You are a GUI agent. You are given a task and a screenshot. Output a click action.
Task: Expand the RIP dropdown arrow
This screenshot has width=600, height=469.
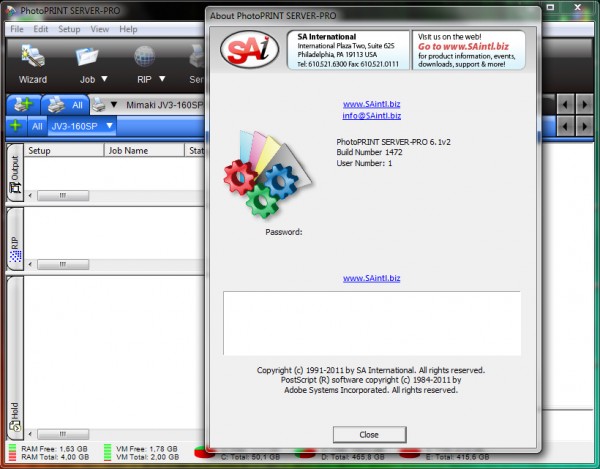pos(162,79)
